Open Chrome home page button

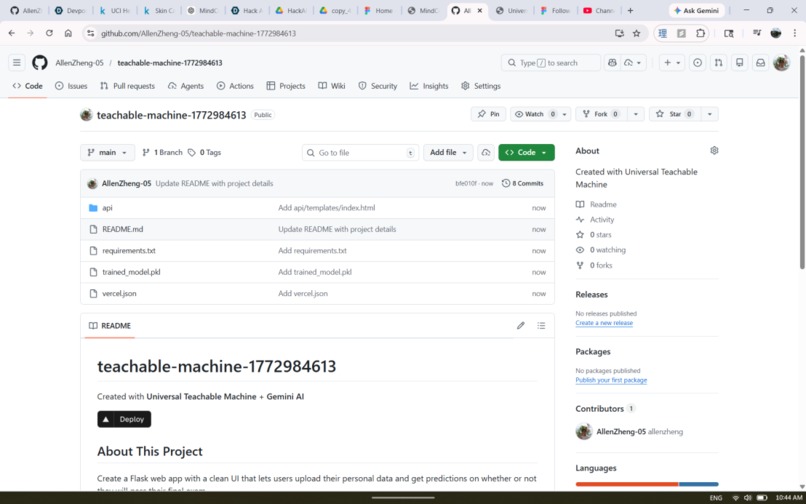coord(68,33)
